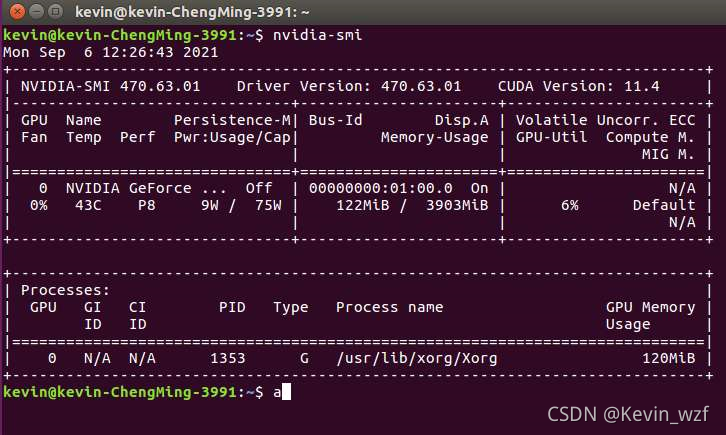Click the 43C temperature reading
This screenshot has height=435, width=726.
pos(88,205)
